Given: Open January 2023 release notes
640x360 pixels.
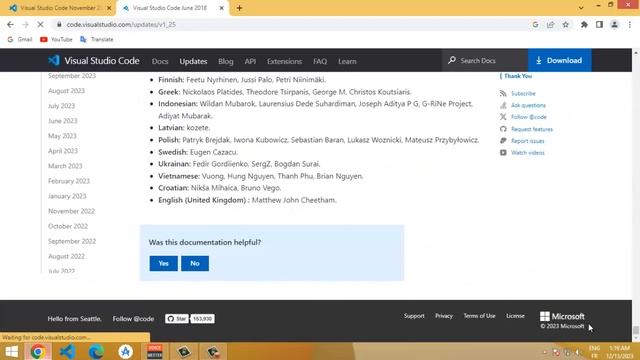Looking at the screenshot, I should [67, 196].
